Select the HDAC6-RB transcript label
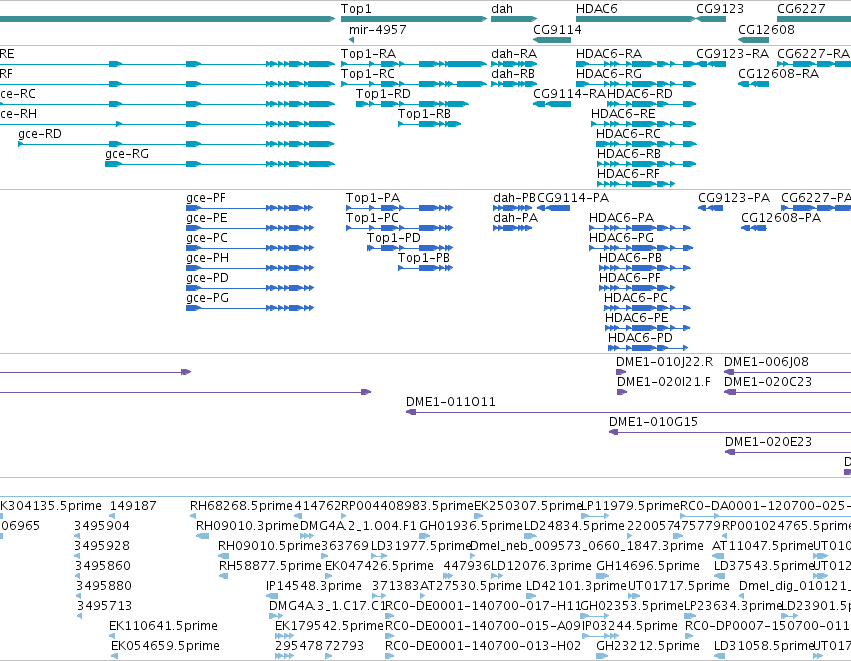This screenshot has height=661, width=851. 629,154
